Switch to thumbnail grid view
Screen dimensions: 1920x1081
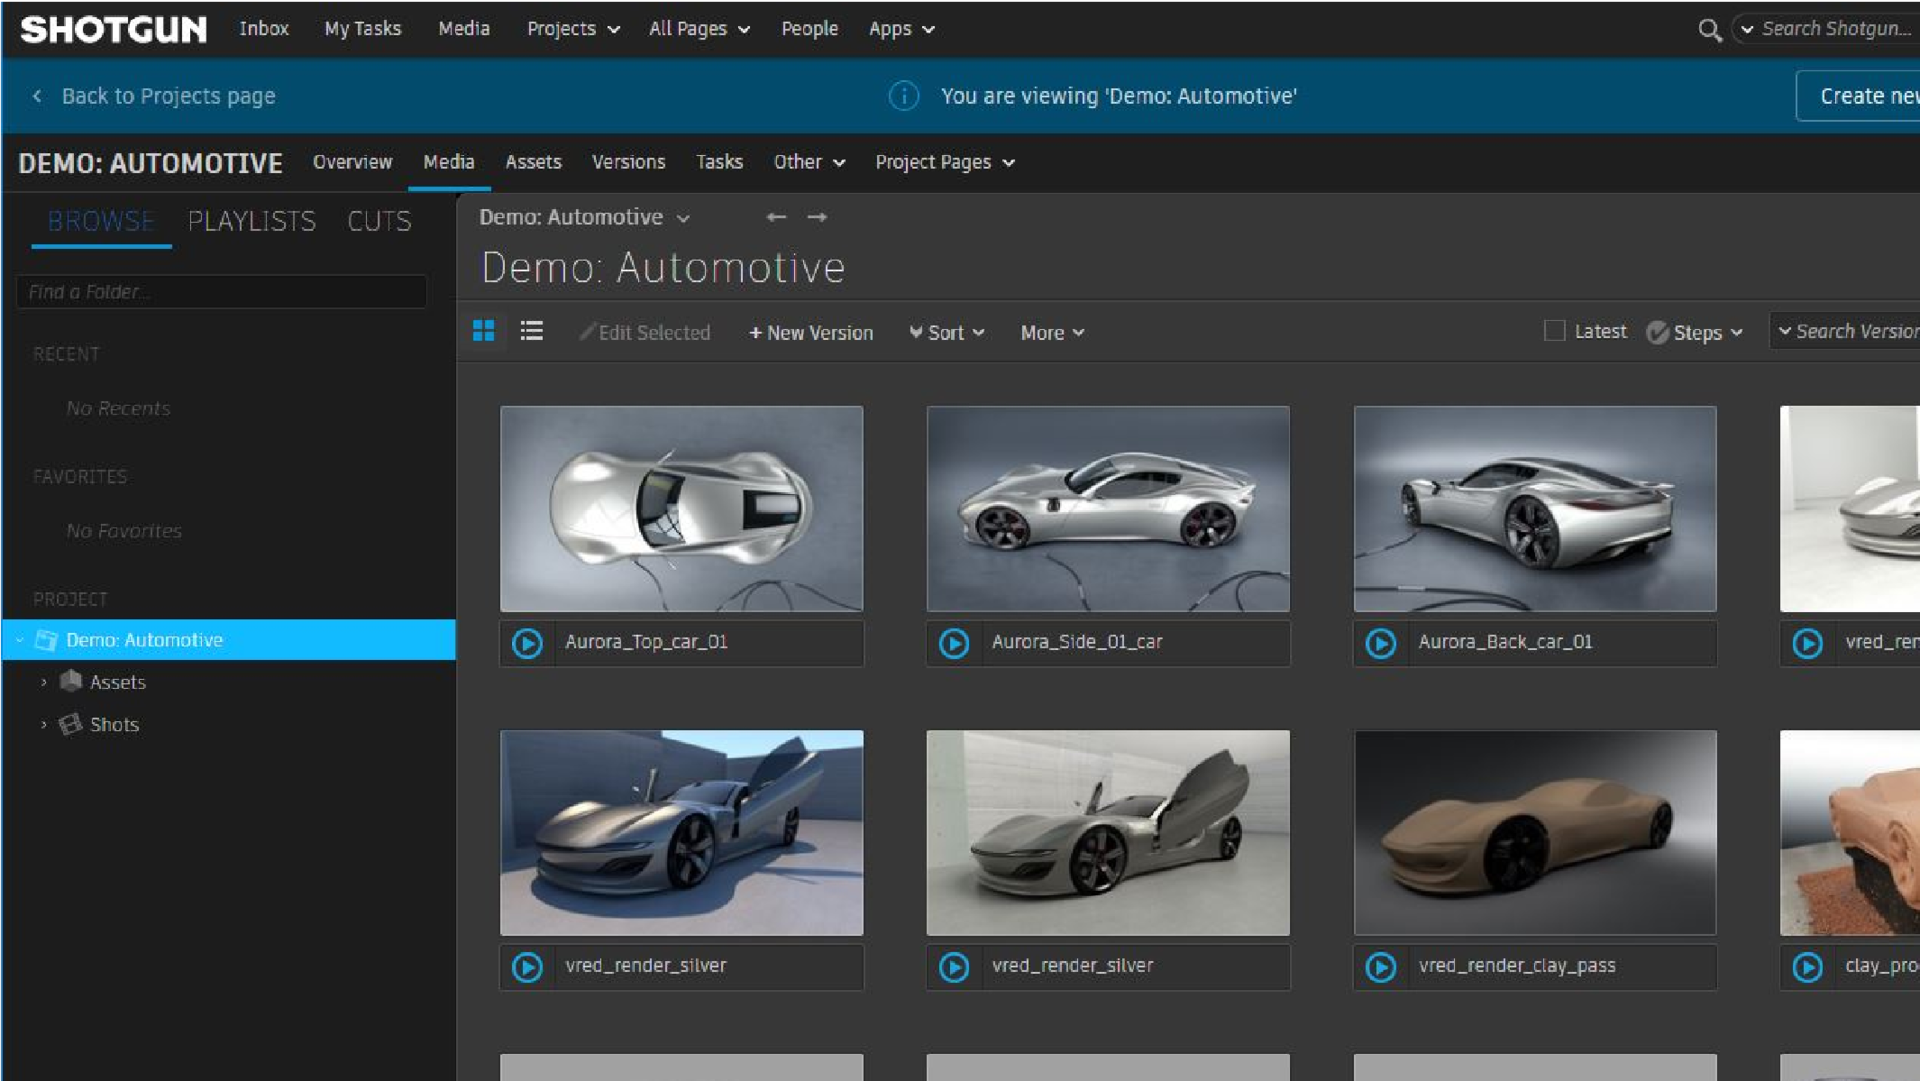[x=484, y=331]
